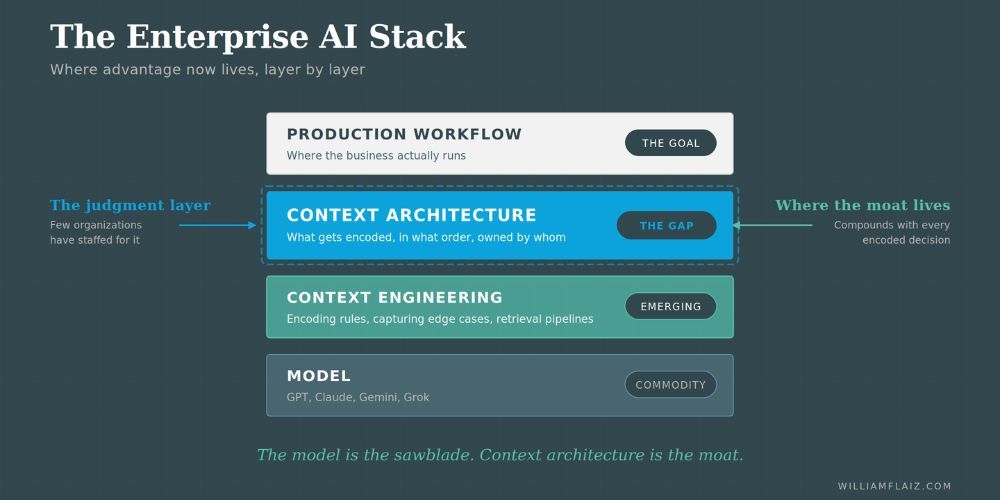Image resolution: width=1000 pixels, height=500 pixels.
Task: Click the left arrow pointing at Context Architecture
Action: [x=218, y=225]
